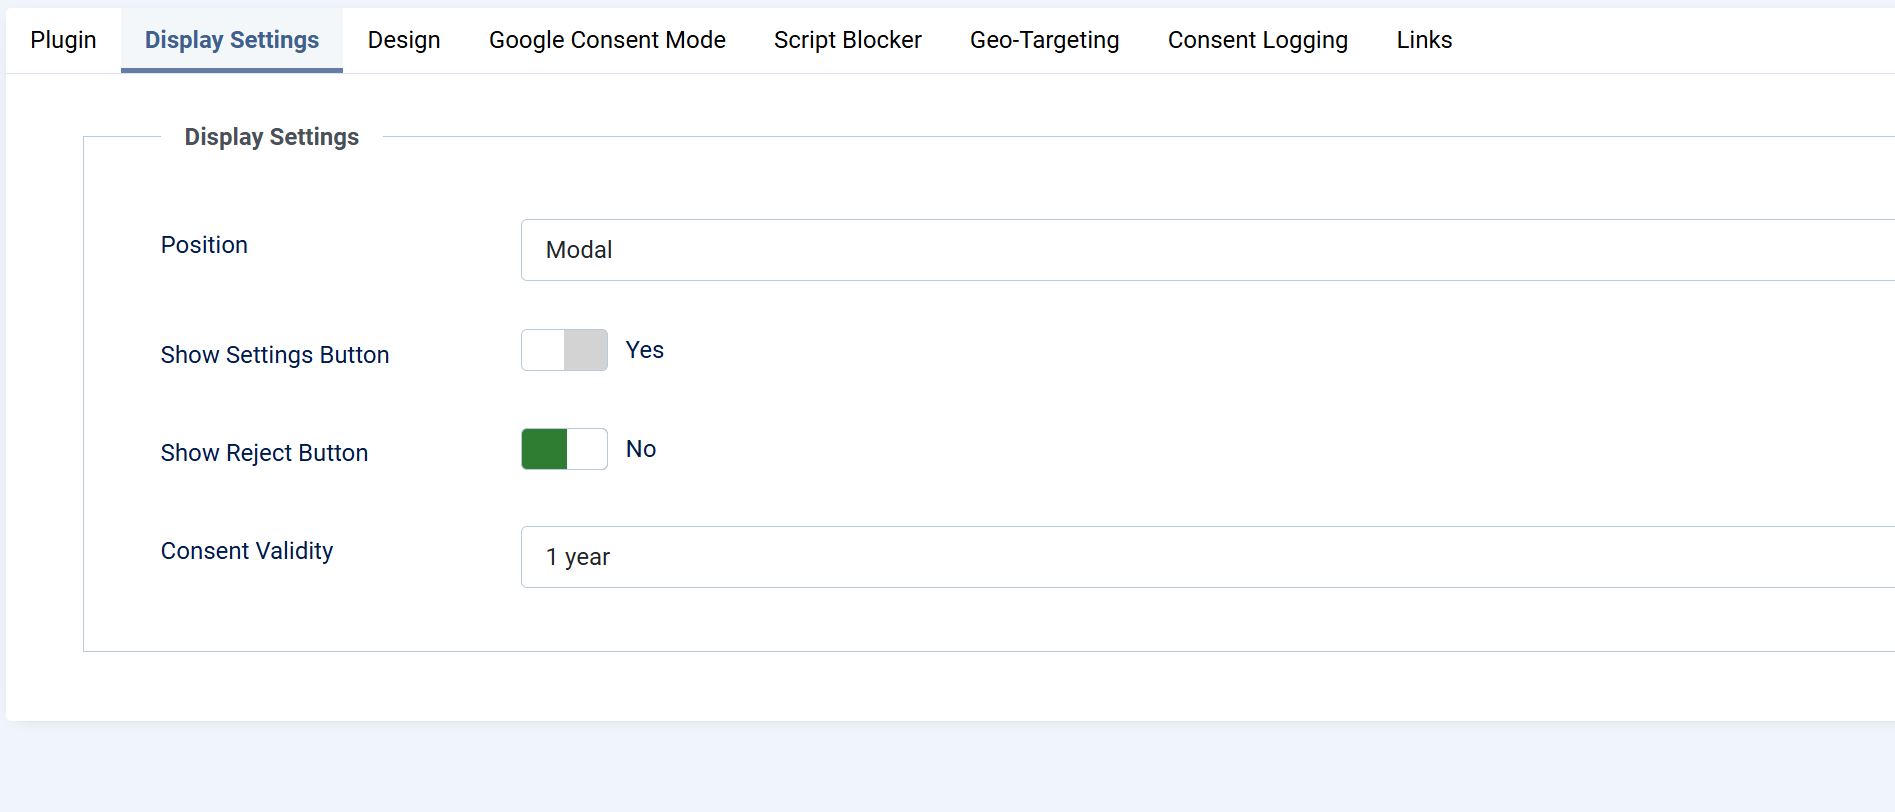Open the Design tab
The height and width of the screenshot is (812, 1895).
coord(404,40)
